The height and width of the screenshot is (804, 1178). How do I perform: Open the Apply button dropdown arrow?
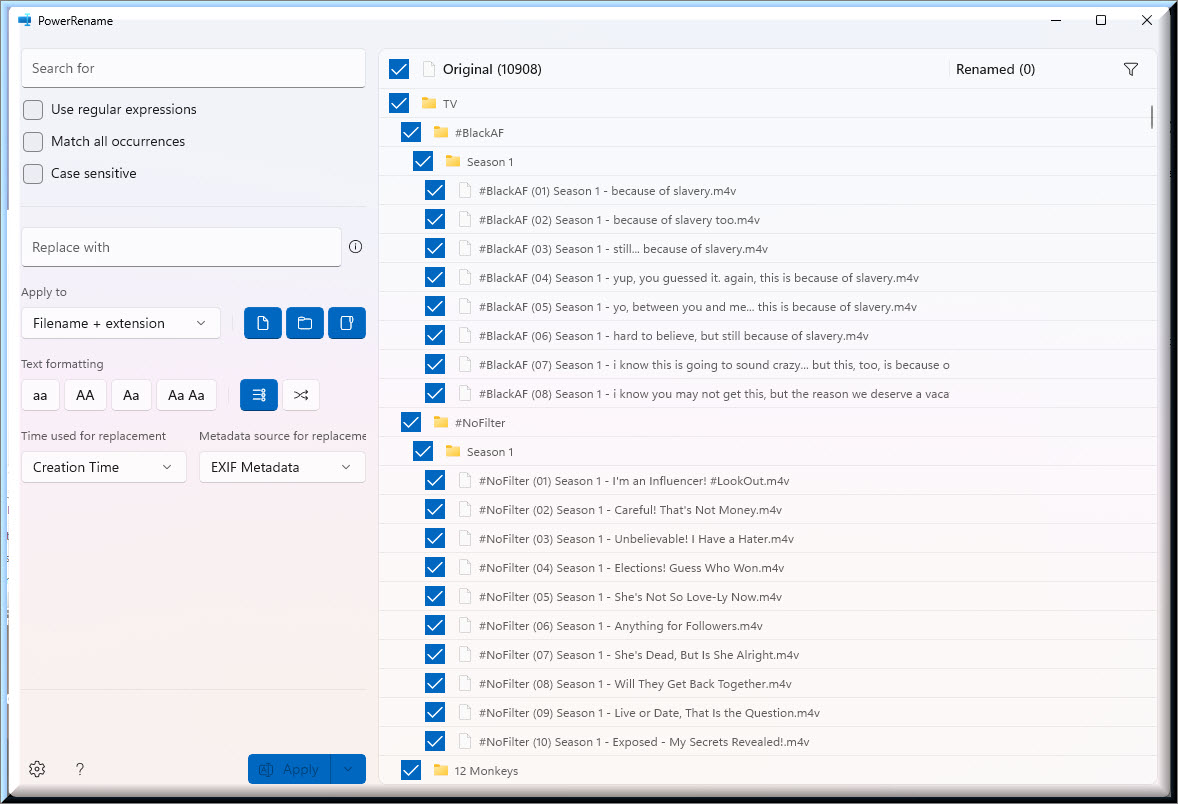[348, 769]
